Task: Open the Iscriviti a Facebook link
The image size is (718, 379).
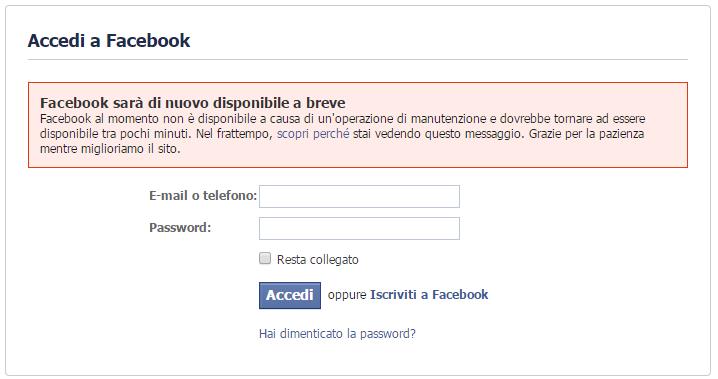Action: (x=429, y=294)
